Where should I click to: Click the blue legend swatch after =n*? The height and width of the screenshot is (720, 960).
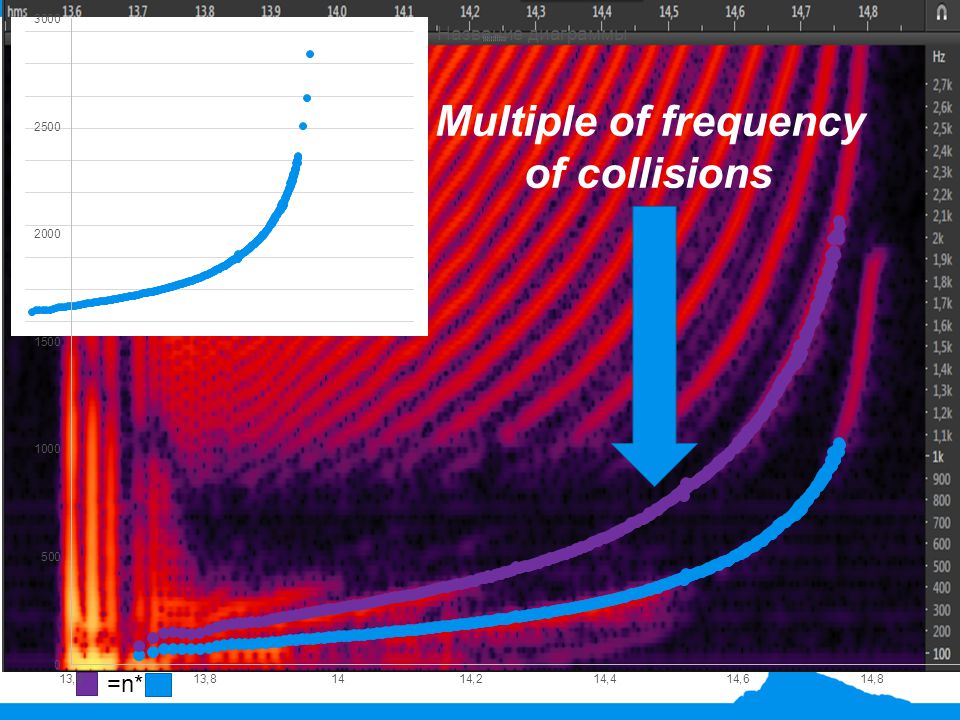pos(159,685)
